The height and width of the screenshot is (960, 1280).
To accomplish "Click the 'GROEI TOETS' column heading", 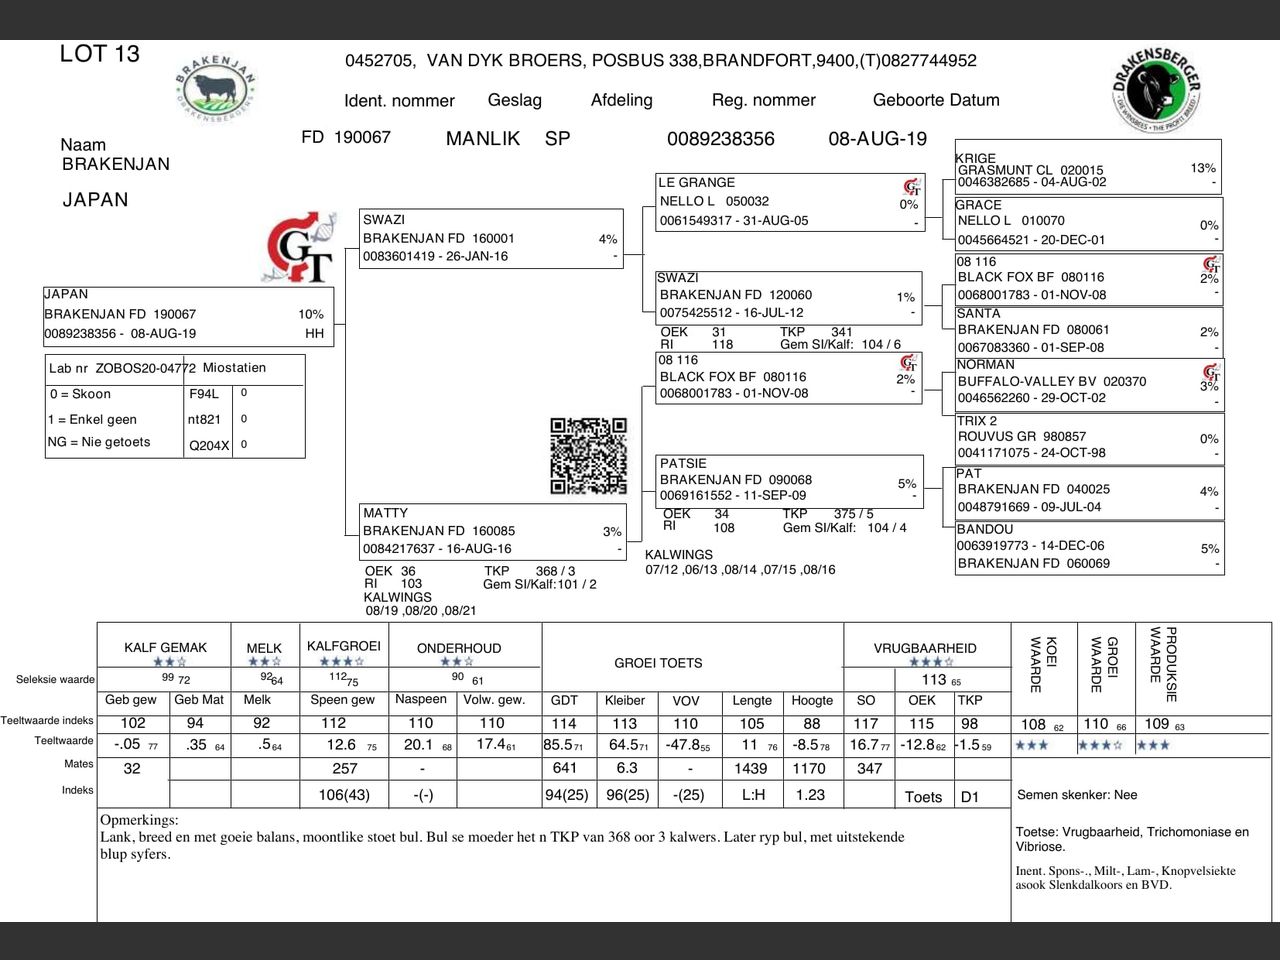I will pyautogui.click(x=658, y=663).
